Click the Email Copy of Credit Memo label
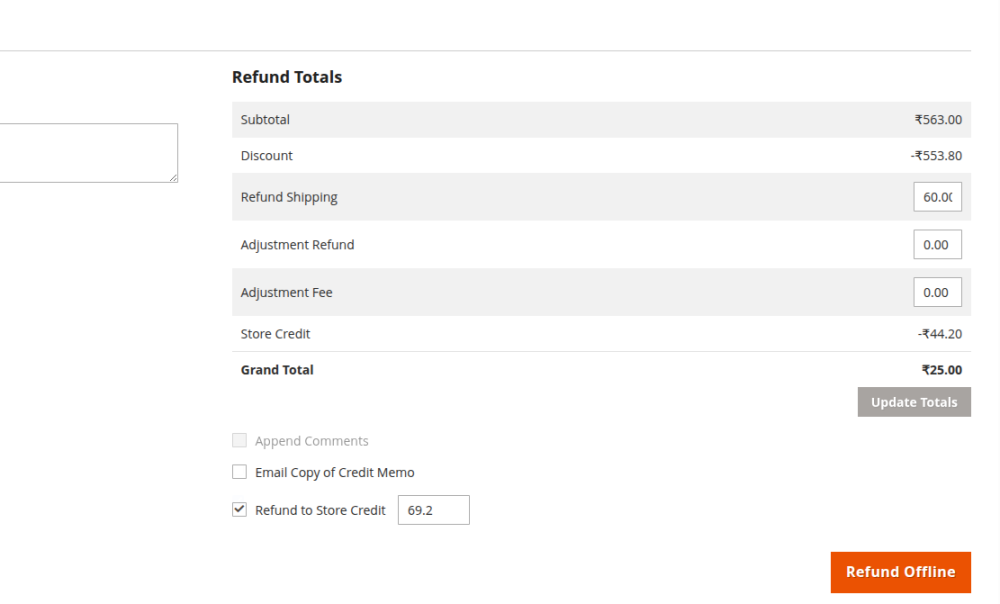The width and height of the screenshot is (1000, 604). click(334, 472)
